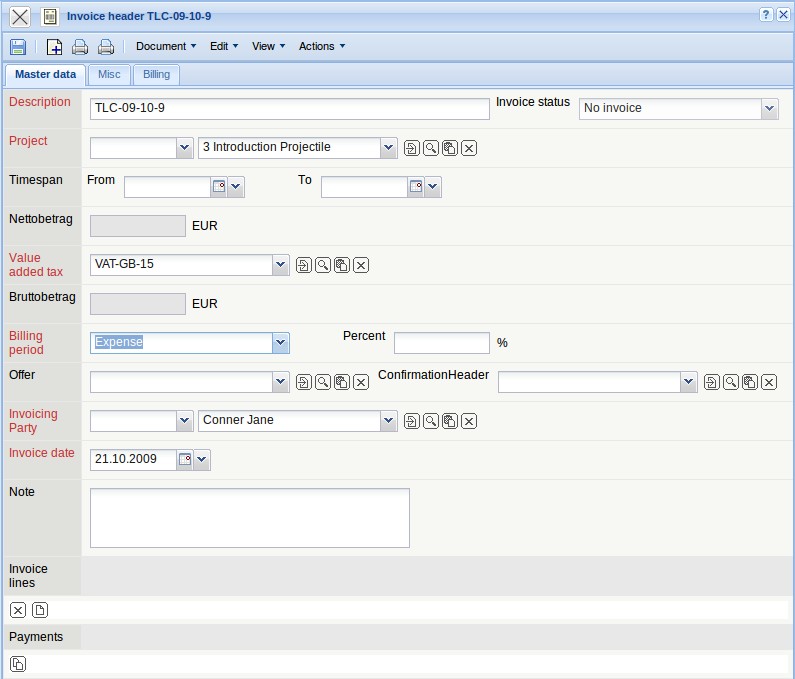
Task: Click the Save disk icon in toolbar
Action: pyautogui.click(x=18, y=46)
